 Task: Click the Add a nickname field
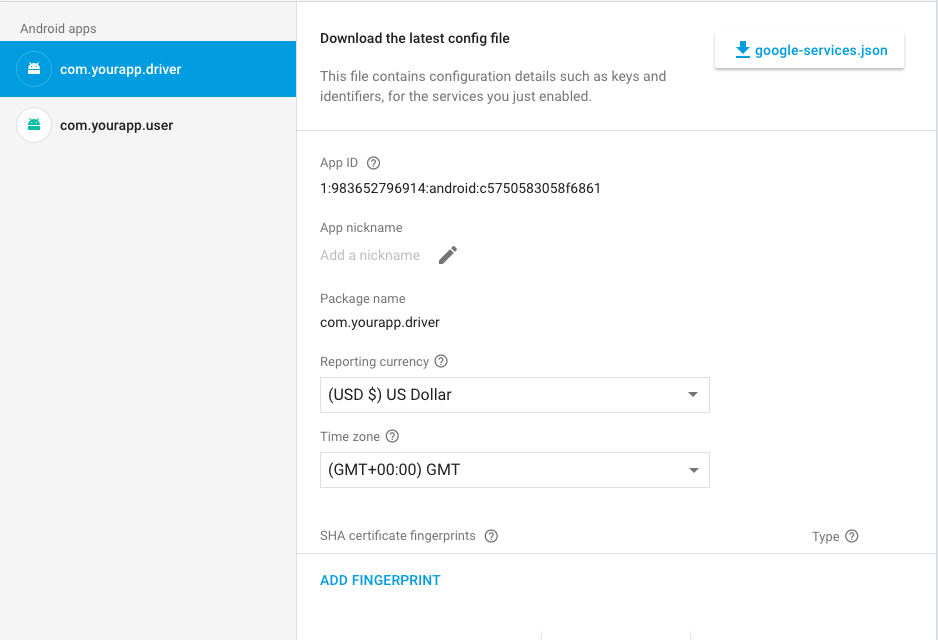click(x=370, y=255)
